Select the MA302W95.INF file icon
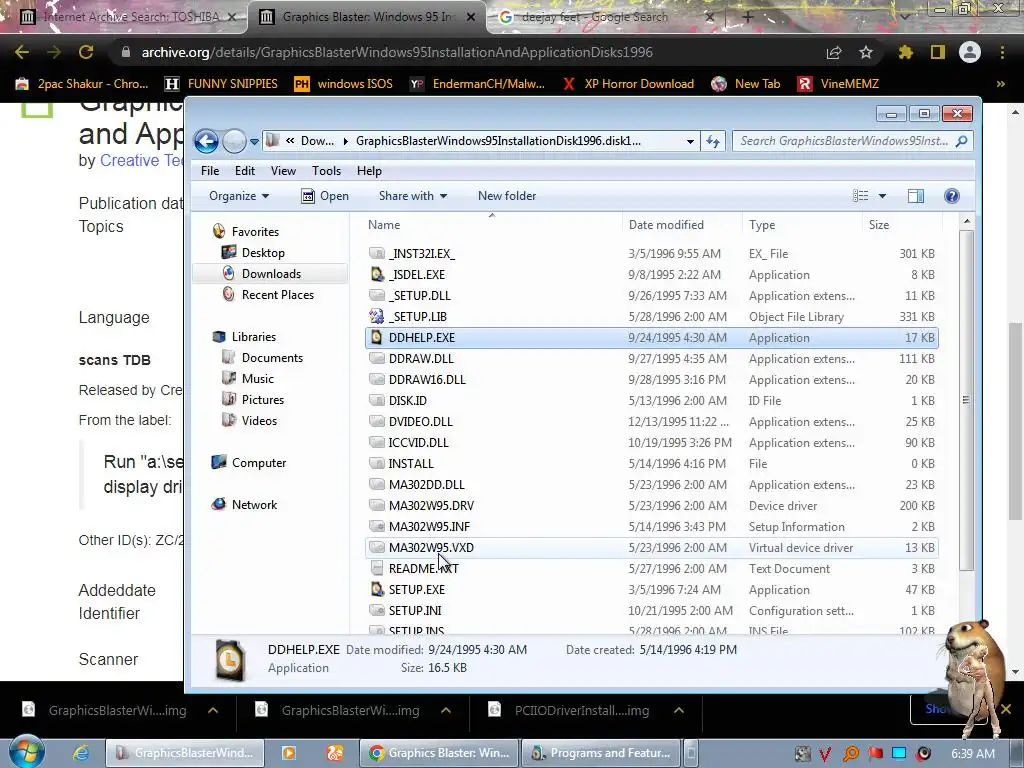1024x768 pixels. (377, 526)
